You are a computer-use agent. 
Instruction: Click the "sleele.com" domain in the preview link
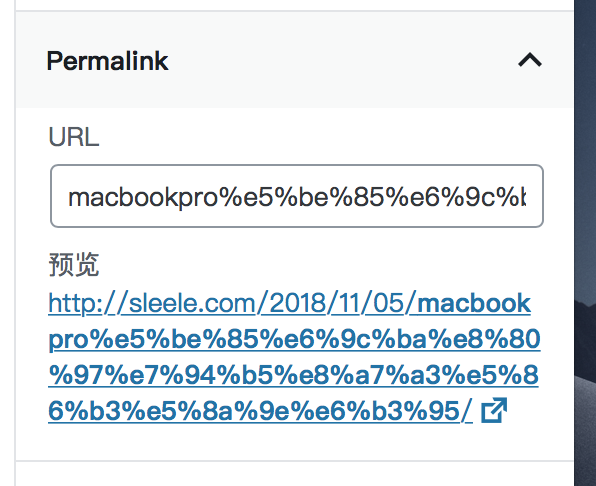[193, 303]
